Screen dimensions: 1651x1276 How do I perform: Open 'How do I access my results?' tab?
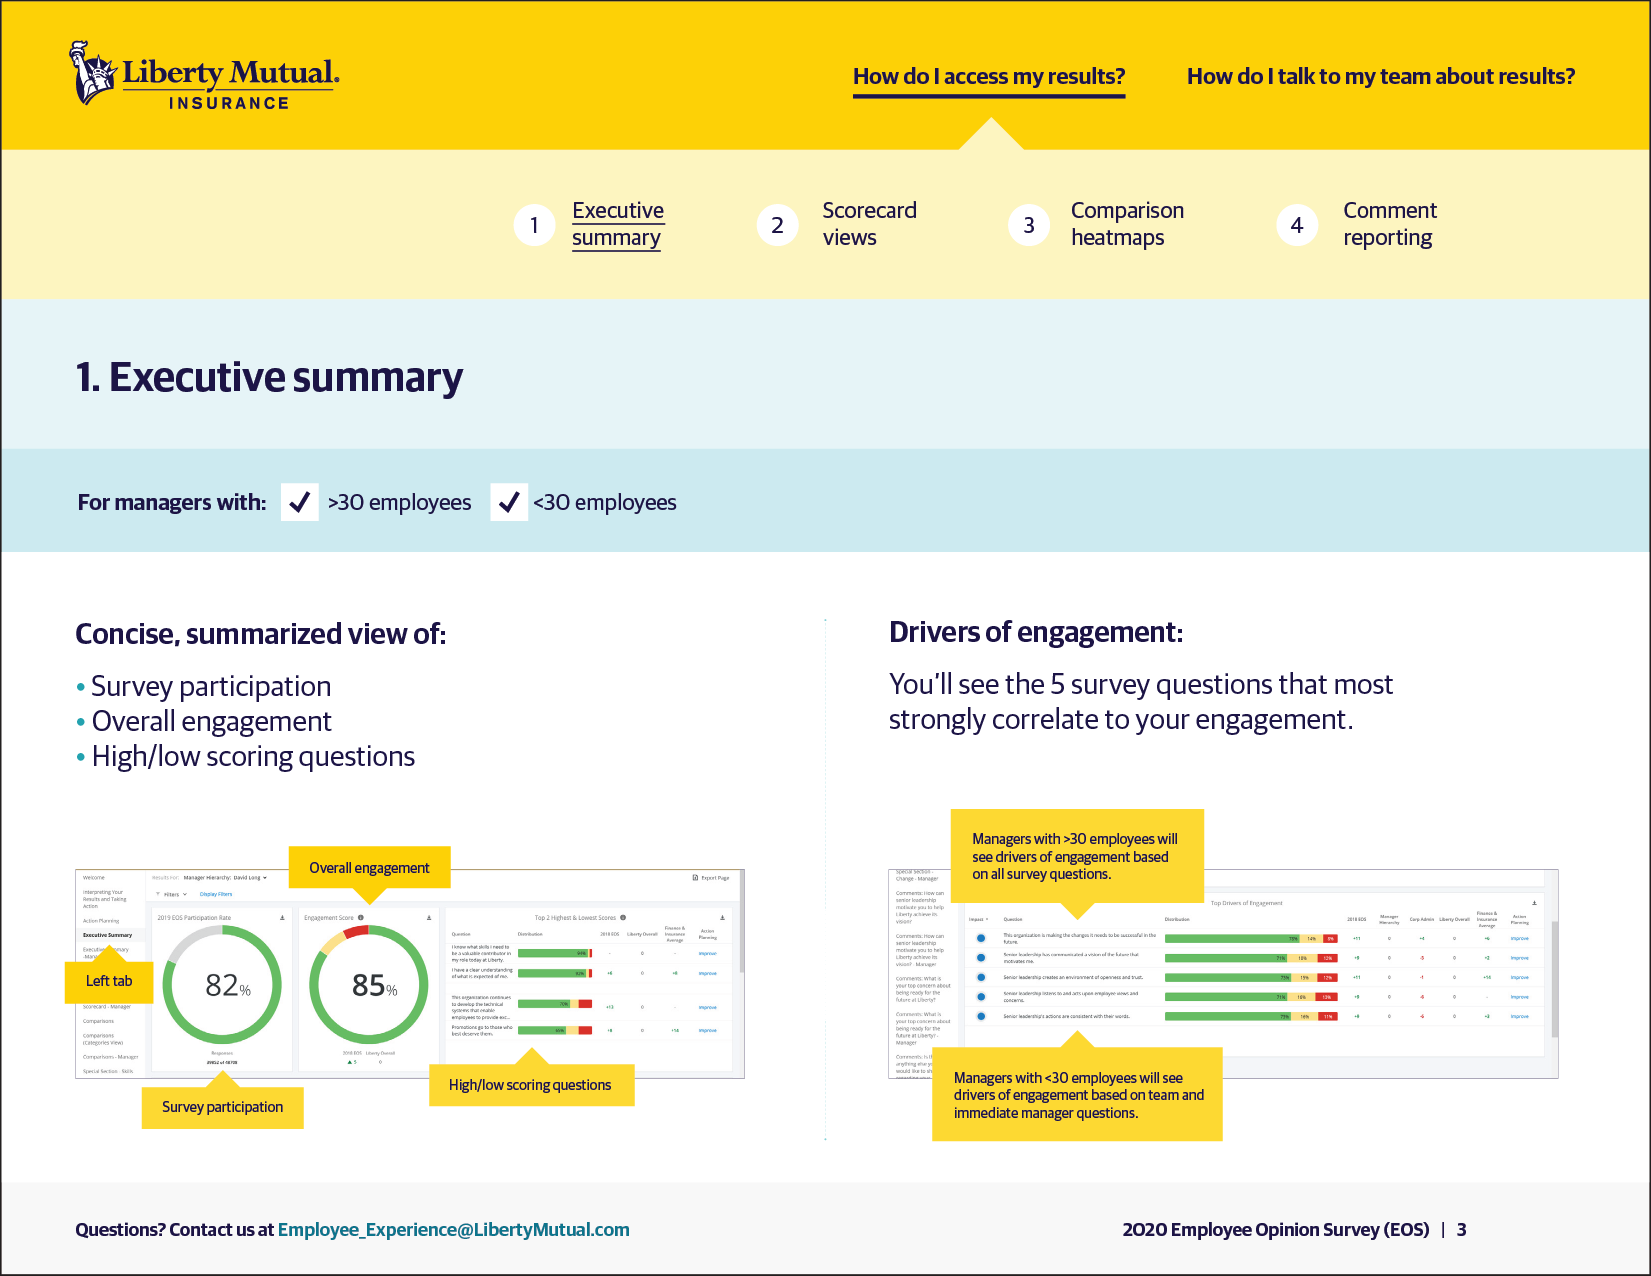pyautogui.click(x=989, y=77)
